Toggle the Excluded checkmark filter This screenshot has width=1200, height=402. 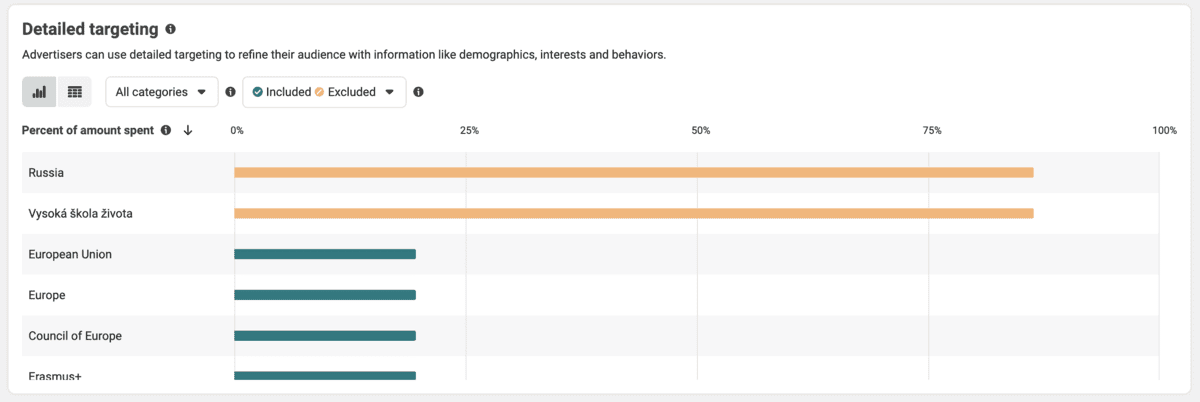tap(320, 92)
